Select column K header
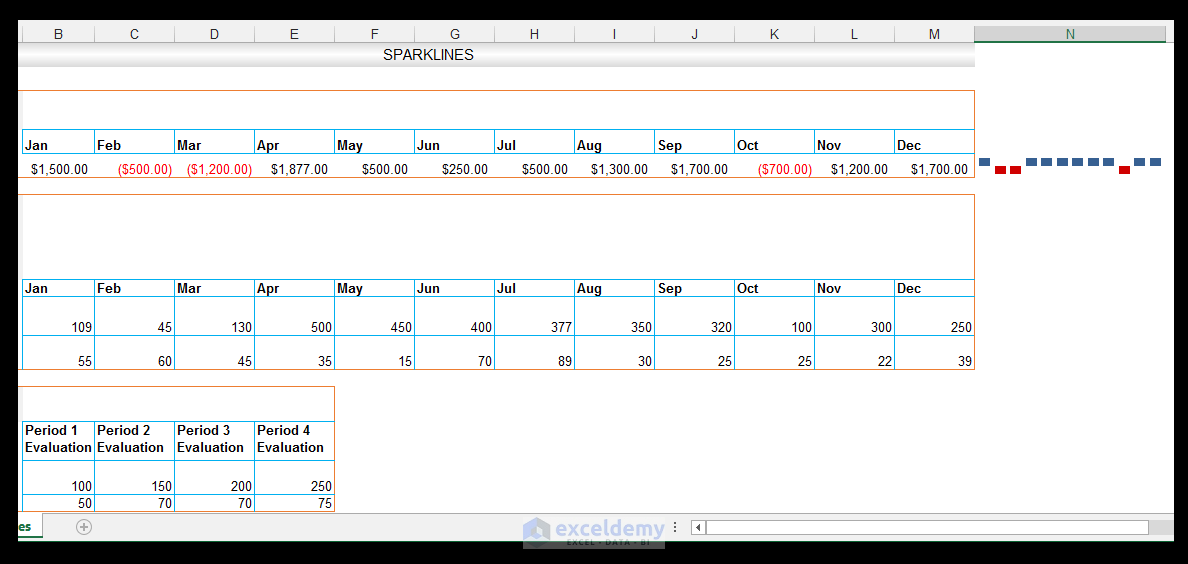The height and width of the screenshot is (564, 1188). tap(774, 34)
